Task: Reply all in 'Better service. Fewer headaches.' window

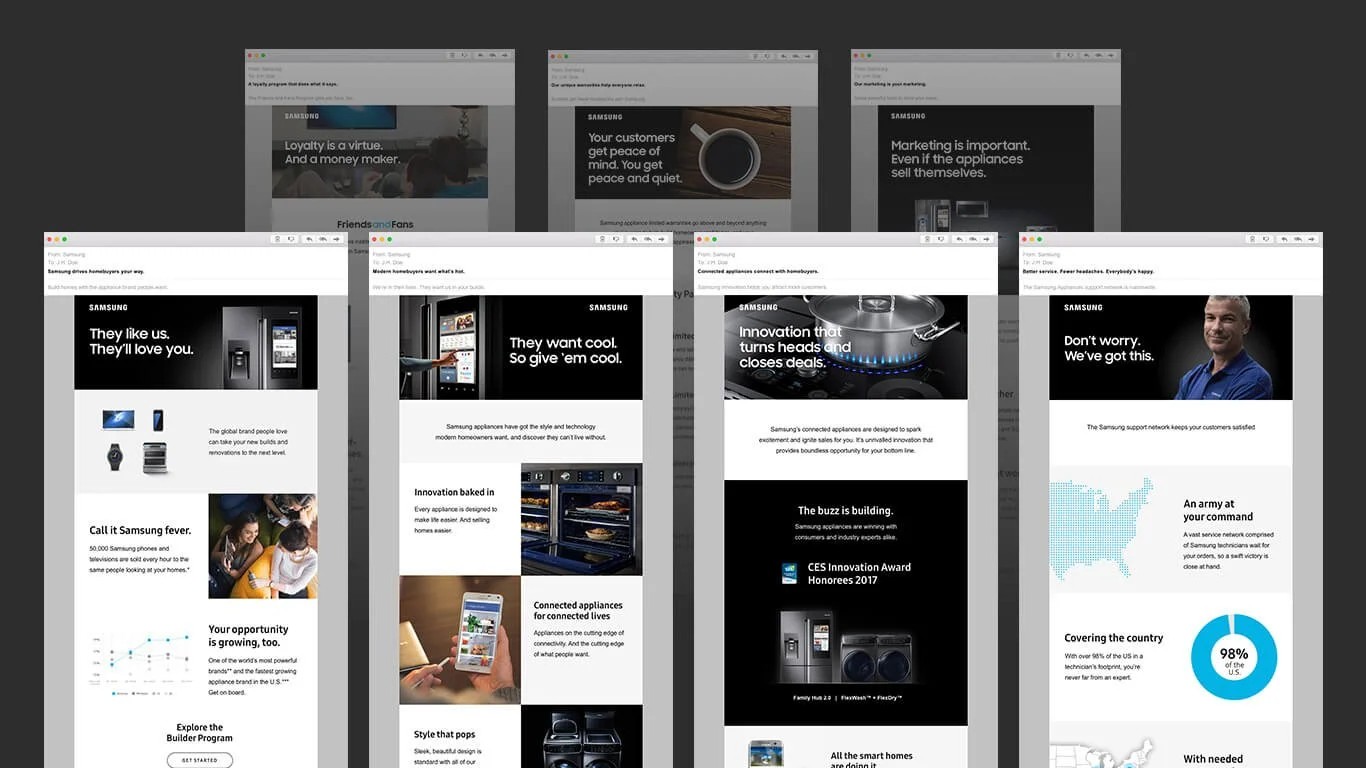Action: [1298, 239]
